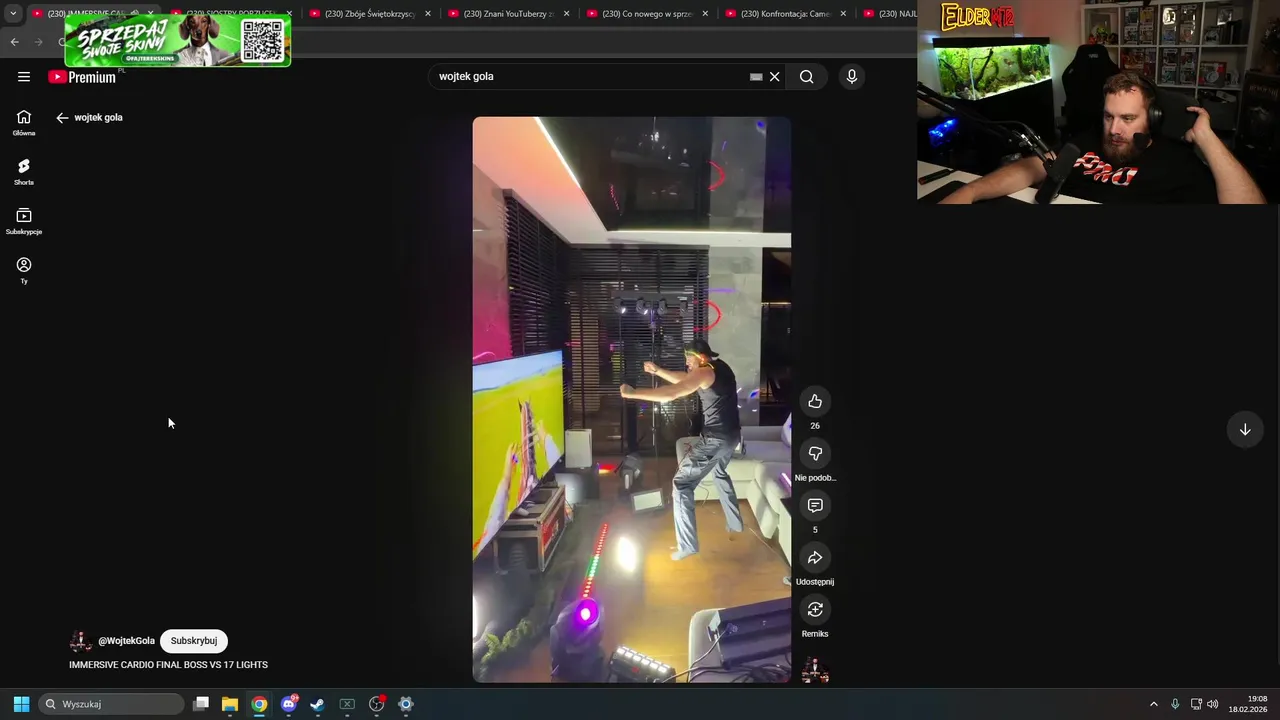Open the on-screen keyboard icon in the search box
This screenshot has width=1280, height=720.
click(756, 76)
